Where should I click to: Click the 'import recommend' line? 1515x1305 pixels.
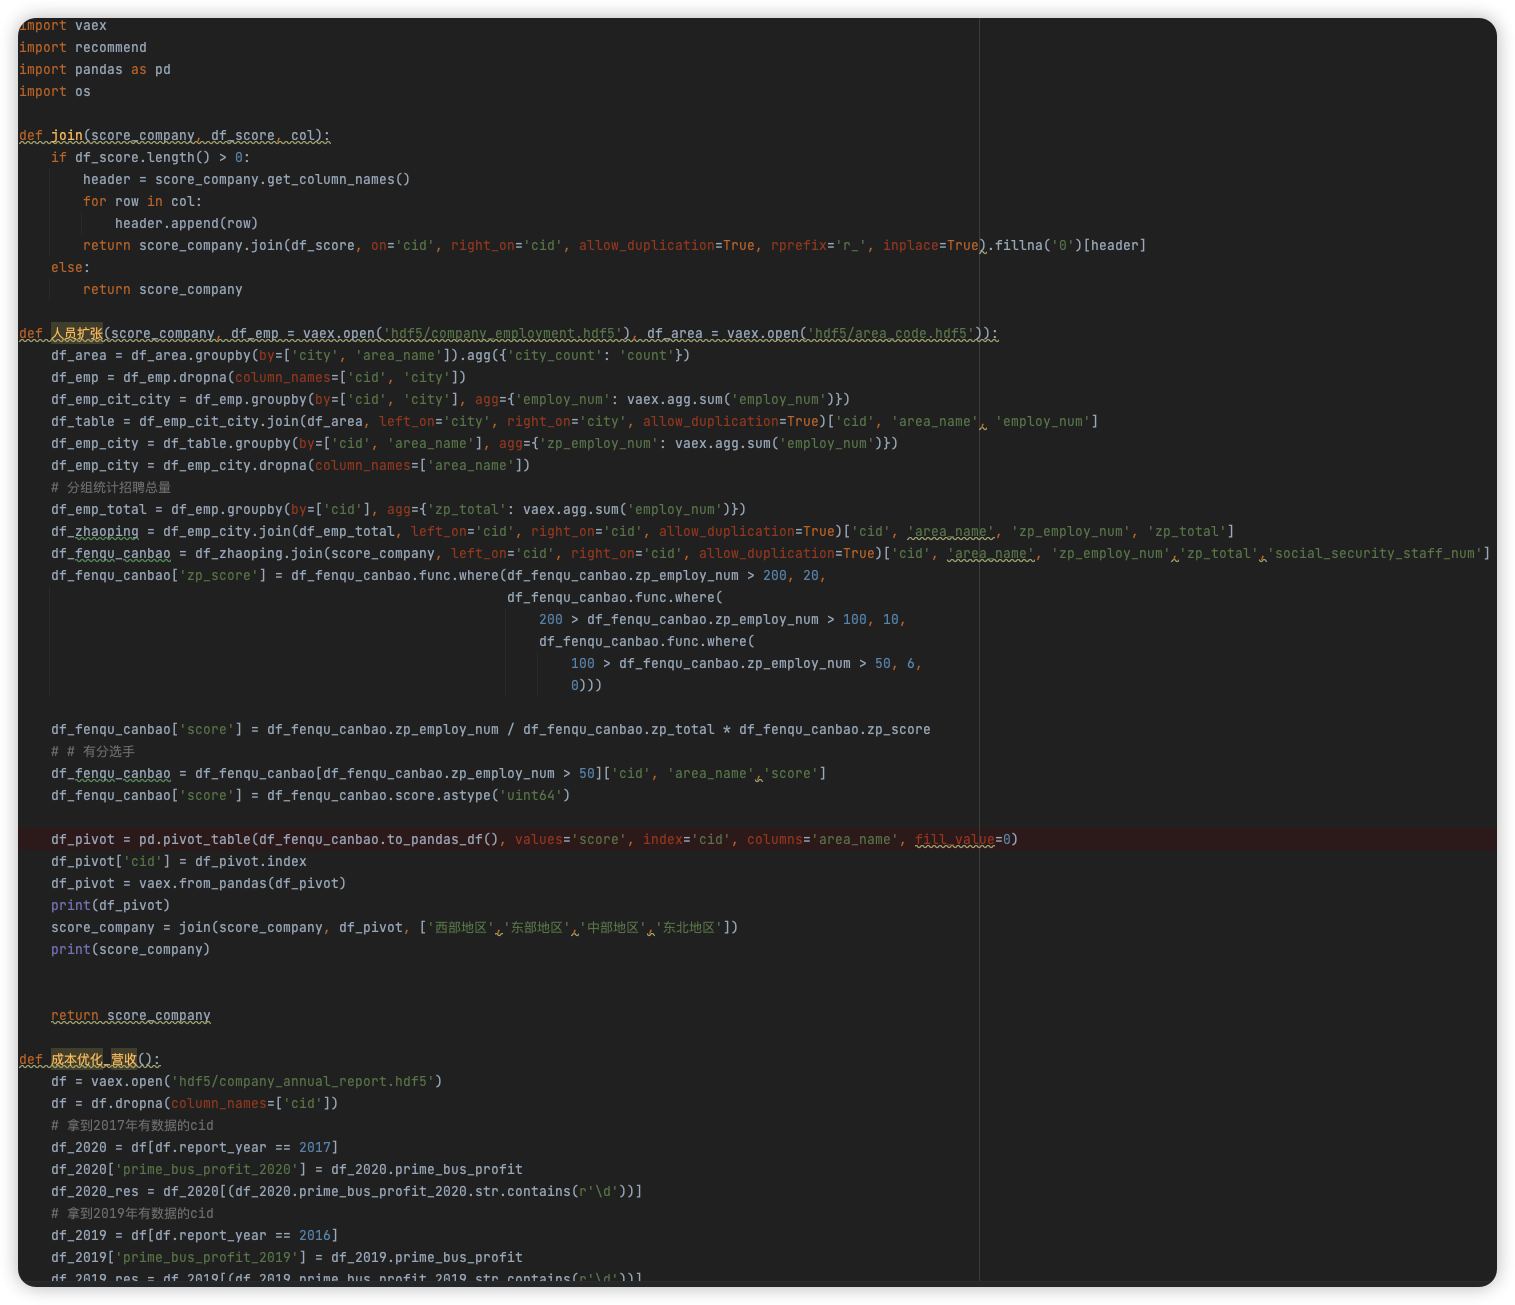83,48
